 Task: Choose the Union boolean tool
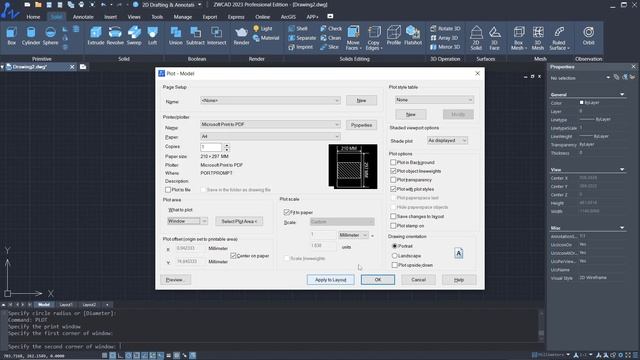pyautogui.click(x=176, y=36)
